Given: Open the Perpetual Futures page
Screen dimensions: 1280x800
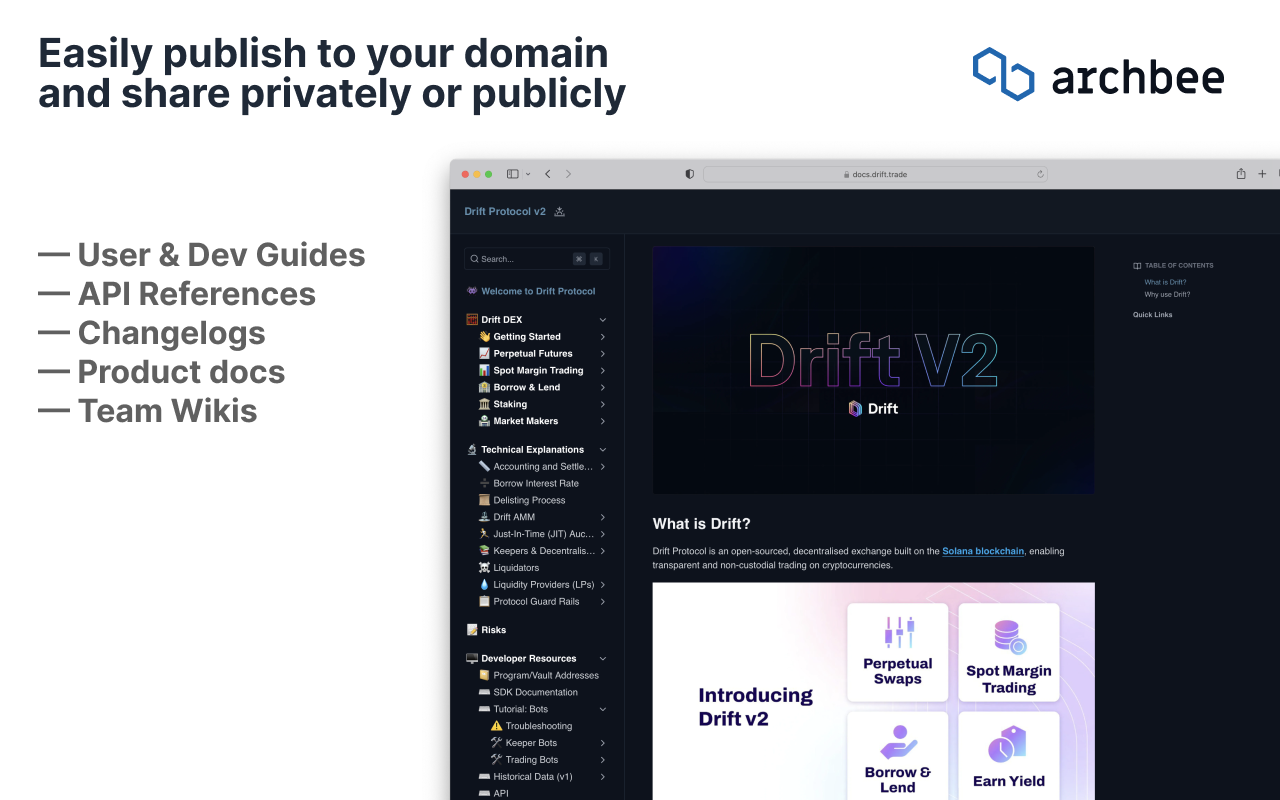Looking at the screenshot, I should tap(533, 354).
